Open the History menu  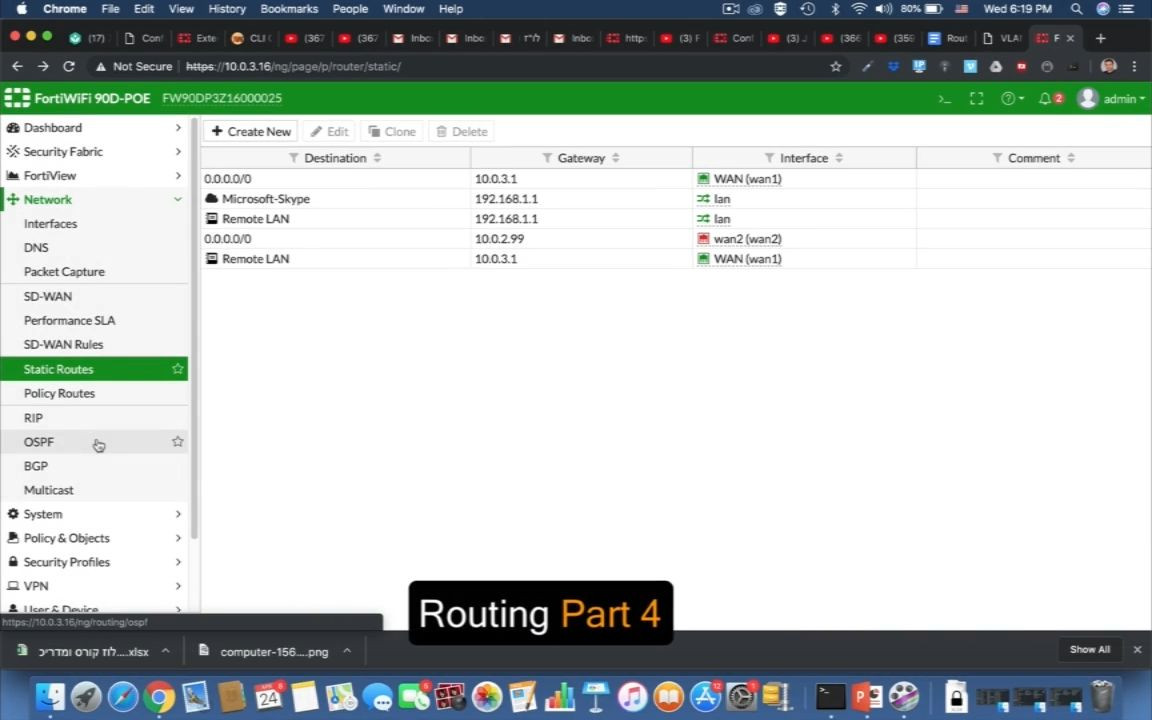[x=227, y=9]
